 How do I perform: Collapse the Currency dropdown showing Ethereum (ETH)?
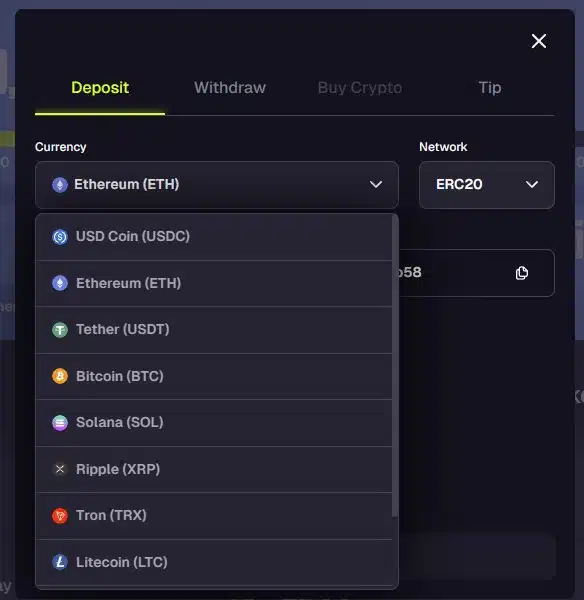click(217, 185)
